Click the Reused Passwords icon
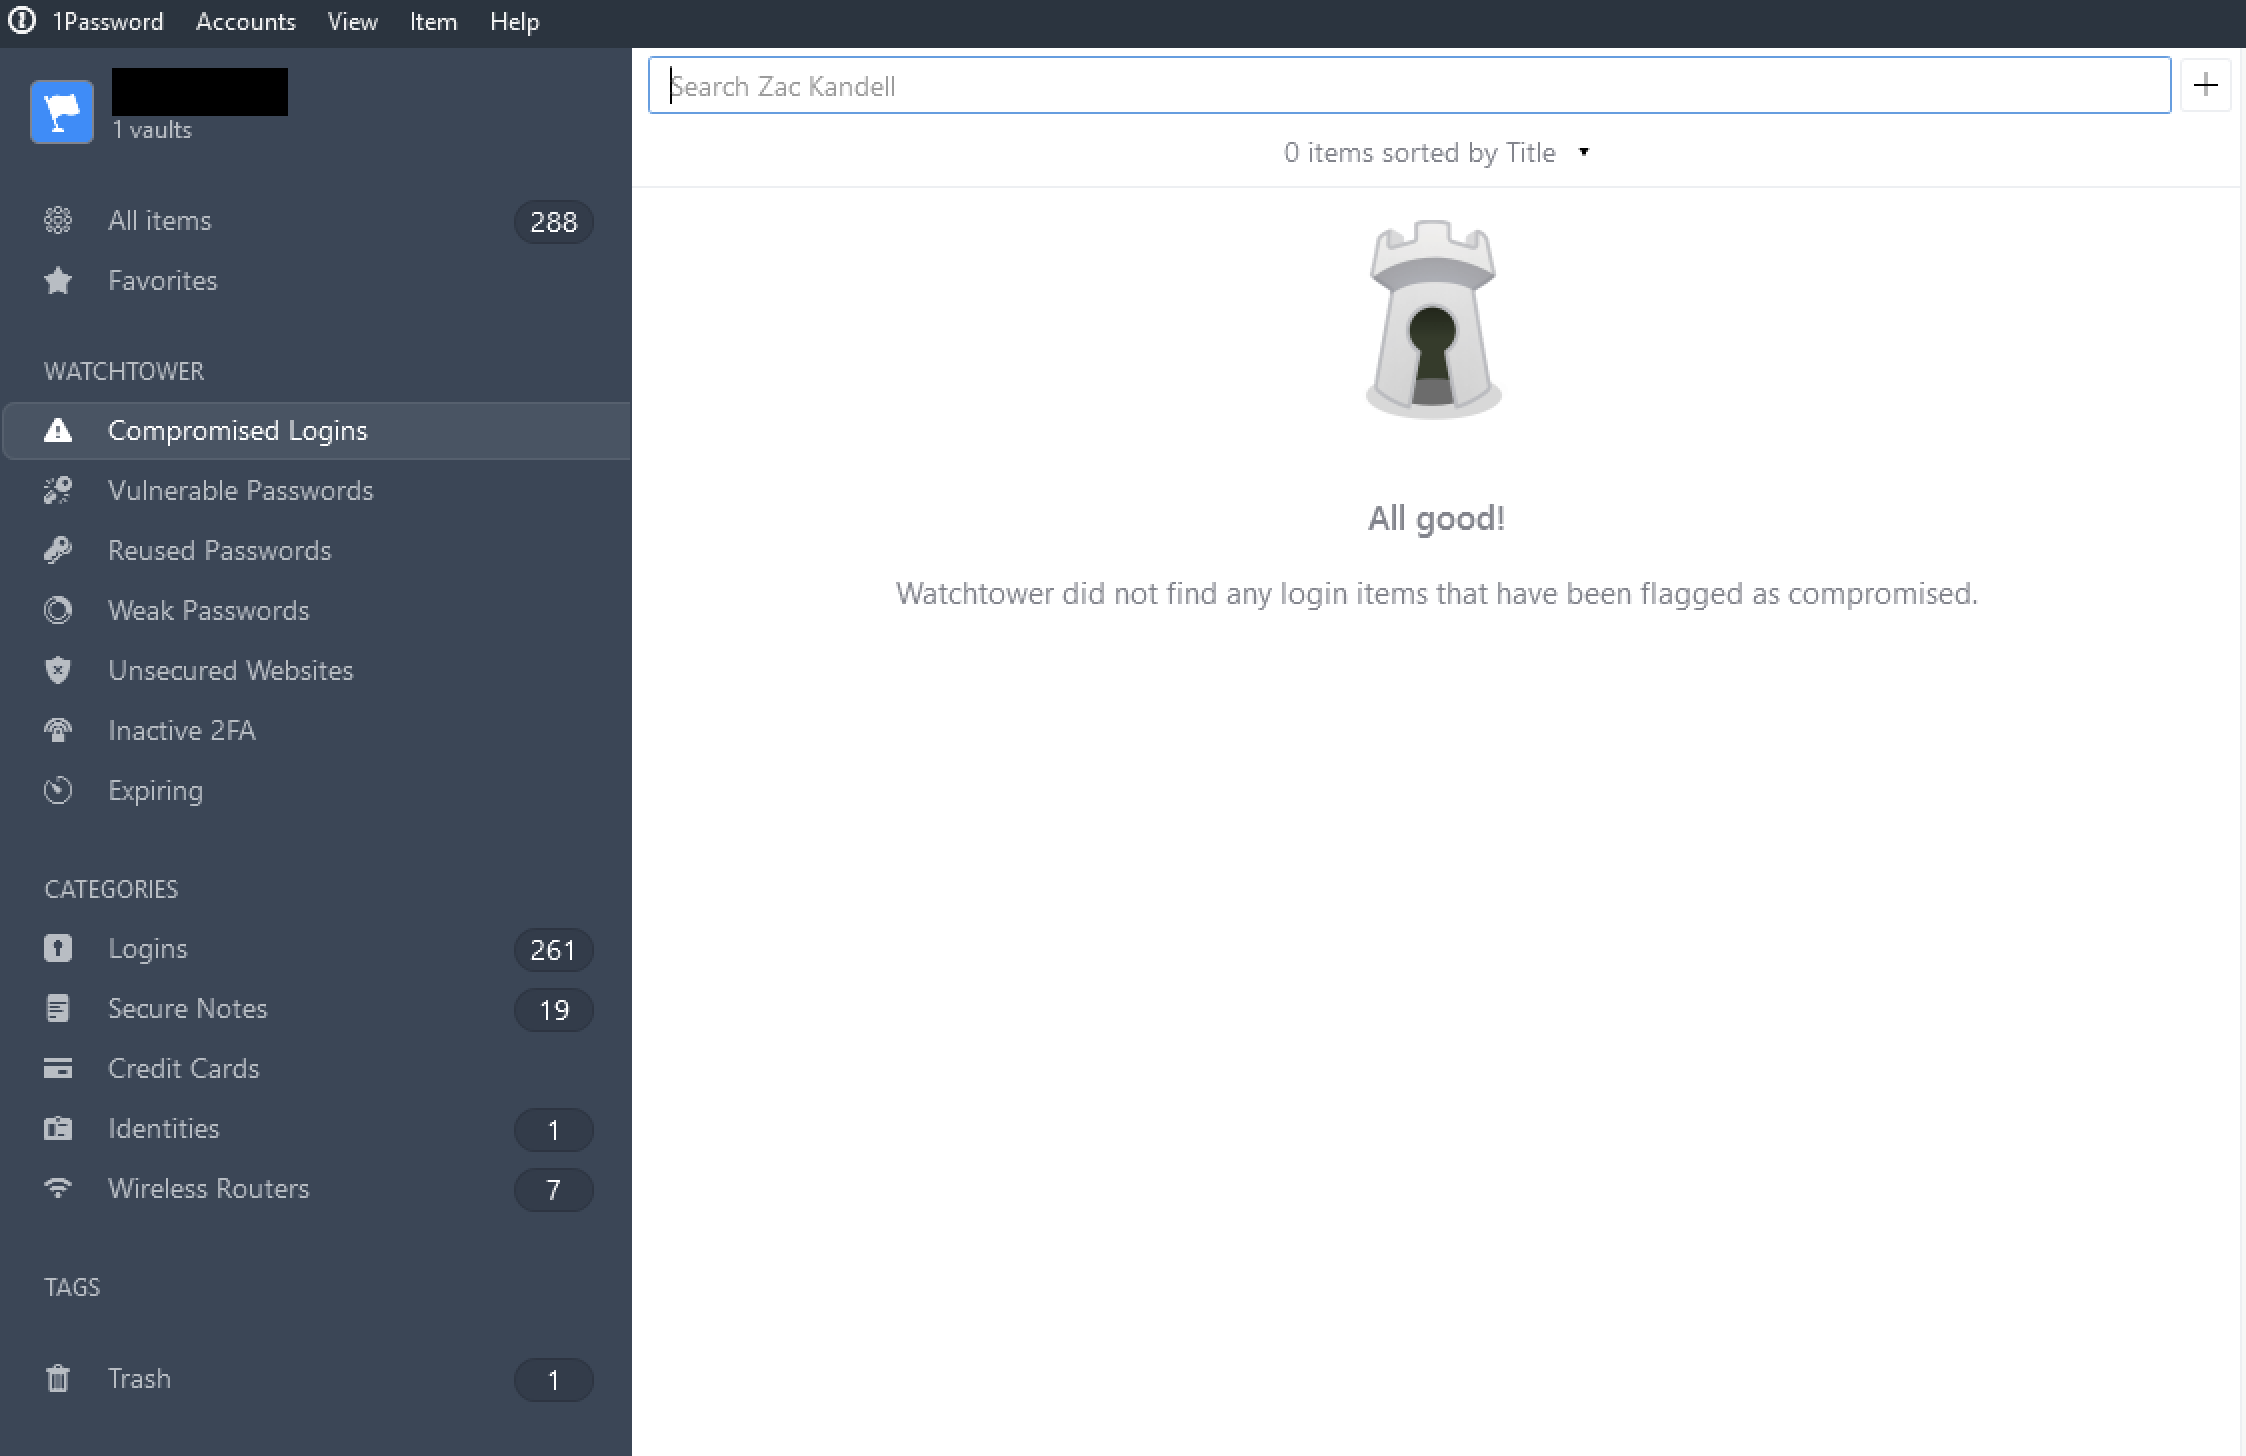The height and width of the screenshot is (1456, 2246). [x=59, y=550]
